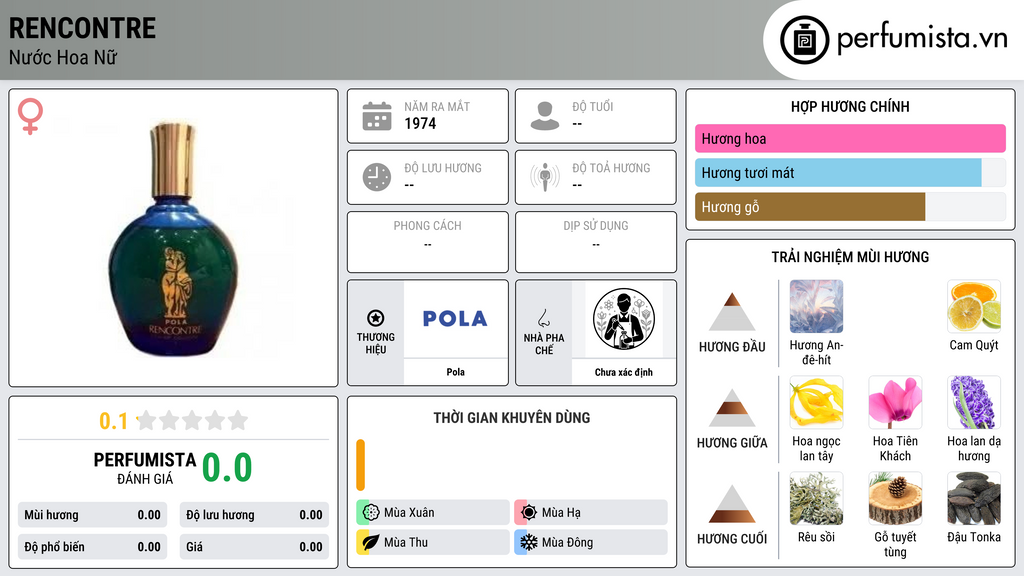Click the perfumista.vn perfume bottle logo icon
The height and width of the screenshot is (576, 1024).
tap(804, 40)
